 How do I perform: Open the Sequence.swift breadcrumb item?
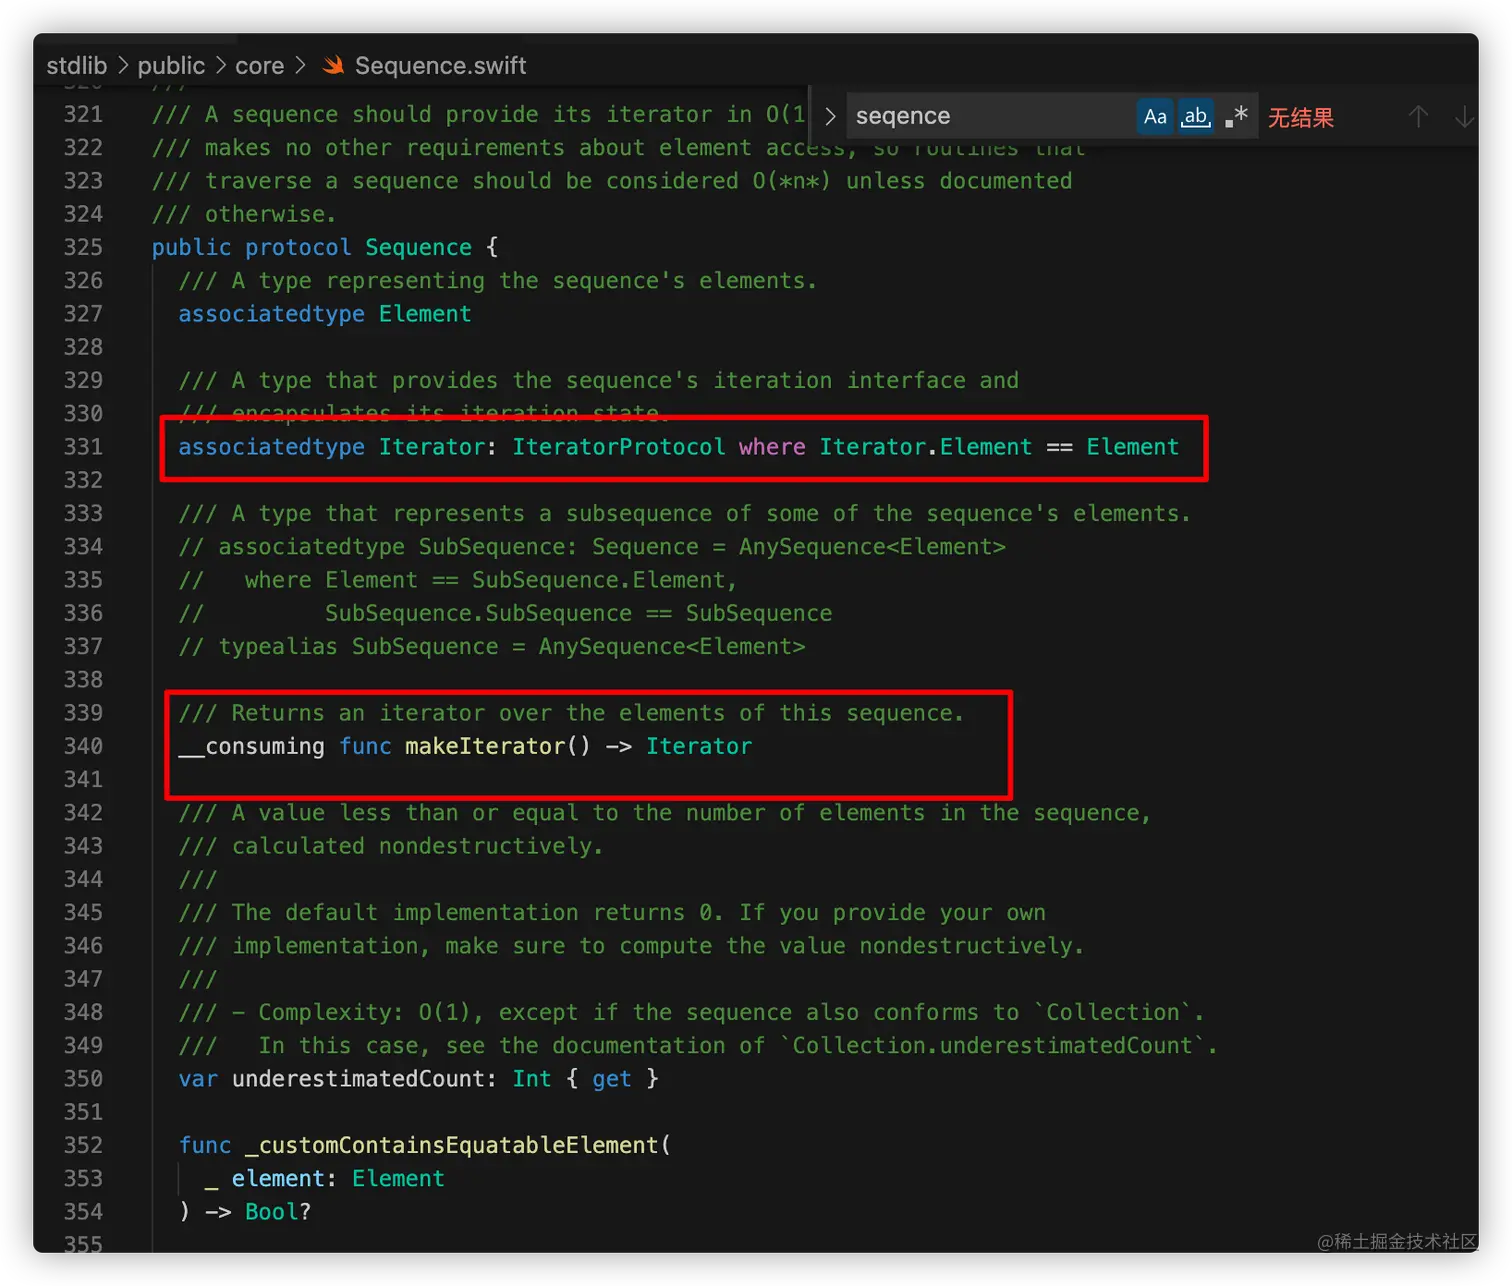click(x=440, y=65)
